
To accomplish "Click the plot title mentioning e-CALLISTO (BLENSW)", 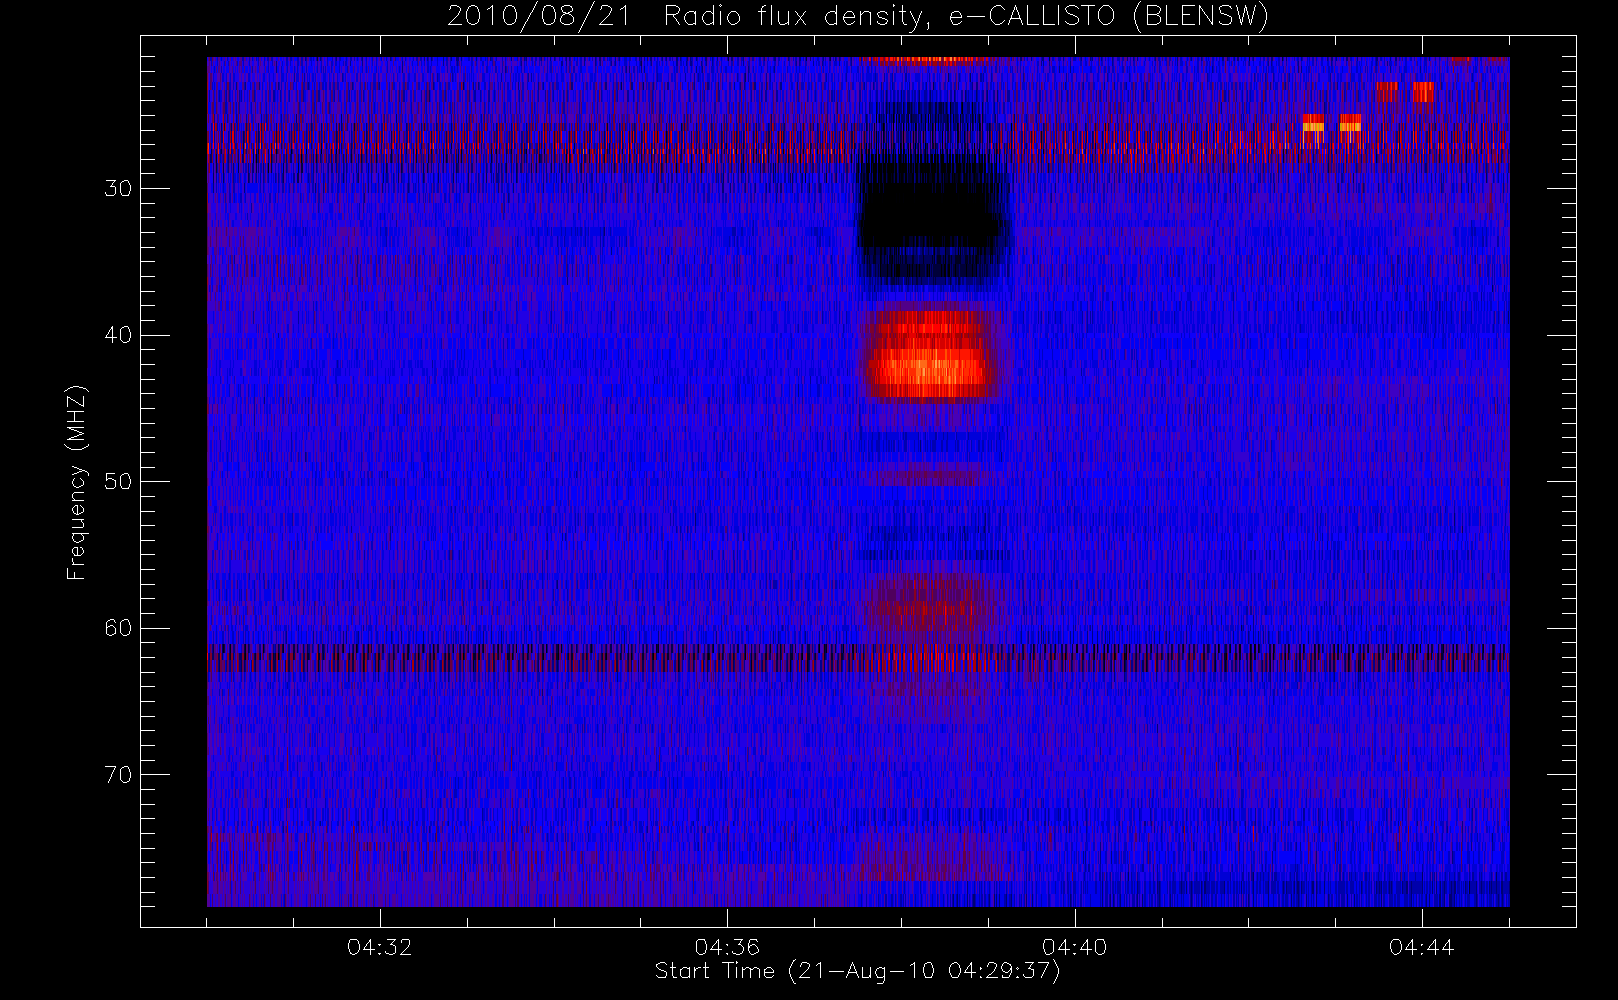I will click(x=857, y=16).
